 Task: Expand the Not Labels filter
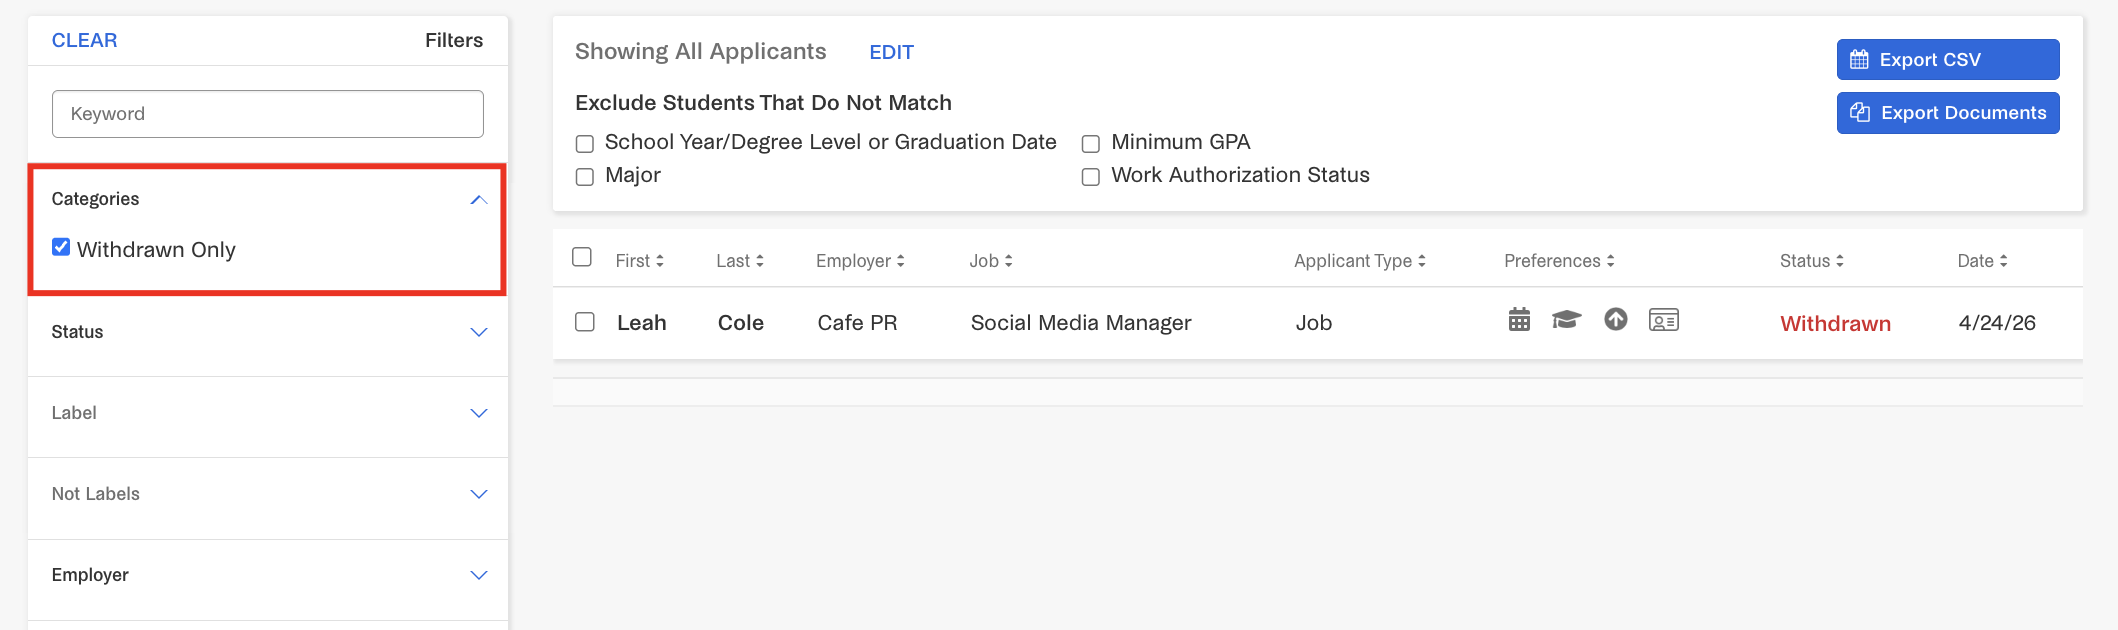click(x=479, y=494)
